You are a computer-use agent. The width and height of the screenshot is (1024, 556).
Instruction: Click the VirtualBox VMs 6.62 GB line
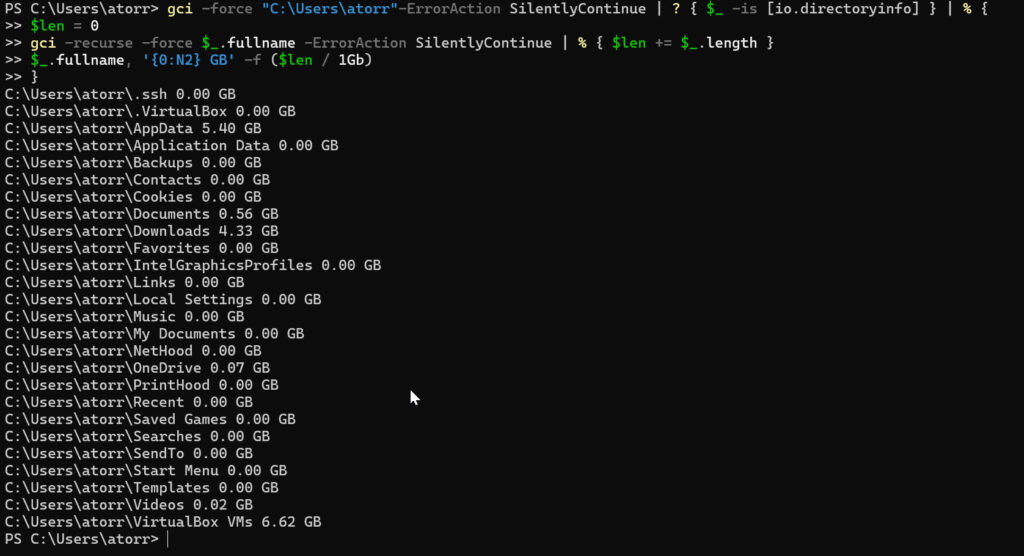[x=163, y=521]
